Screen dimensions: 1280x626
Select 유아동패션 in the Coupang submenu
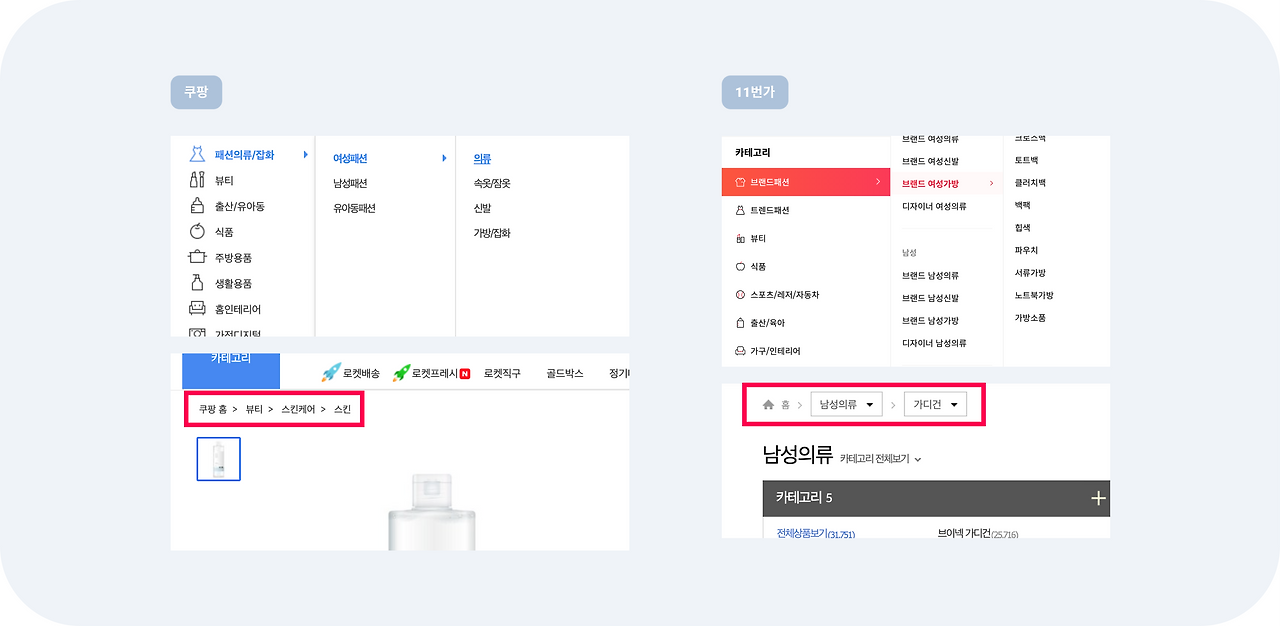[354, 208]
